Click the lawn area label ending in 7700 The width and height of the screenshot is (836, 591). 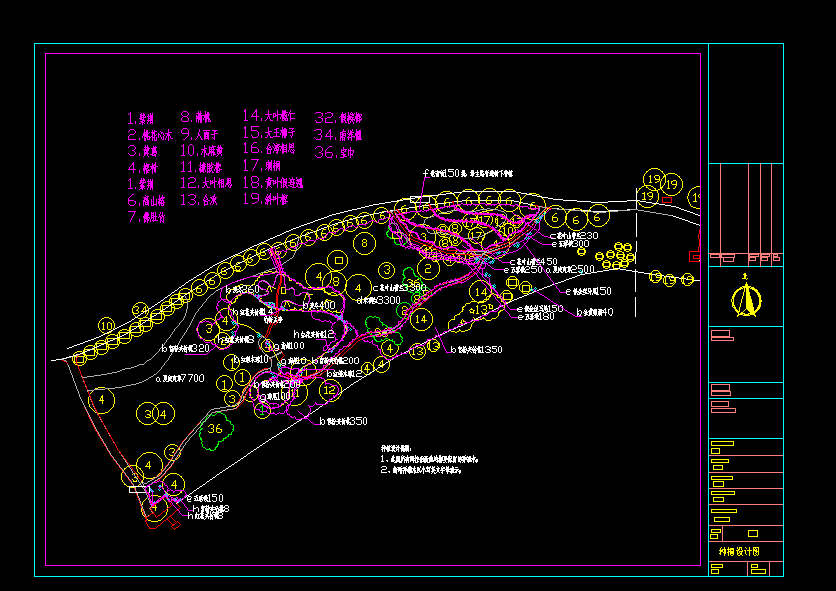click(180, 378)
